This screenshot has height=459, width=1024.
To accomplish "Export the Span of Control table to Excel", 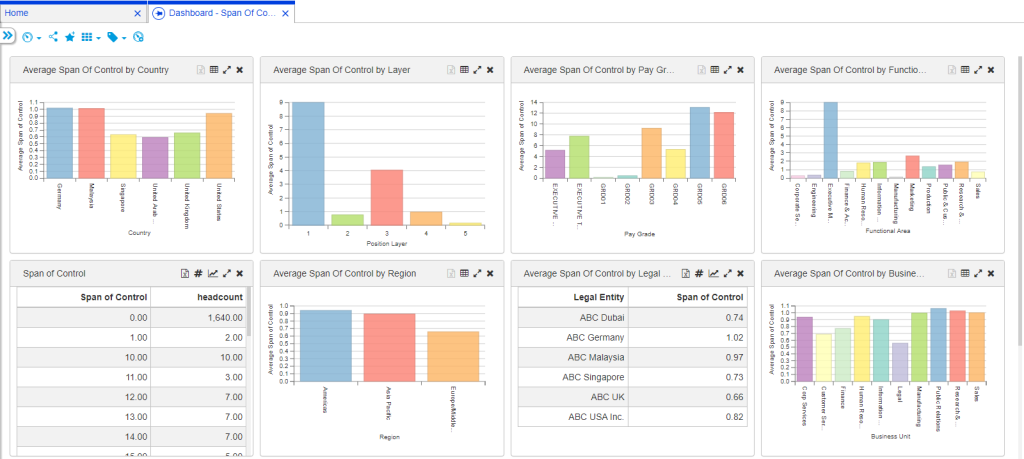I will (184, 273).
